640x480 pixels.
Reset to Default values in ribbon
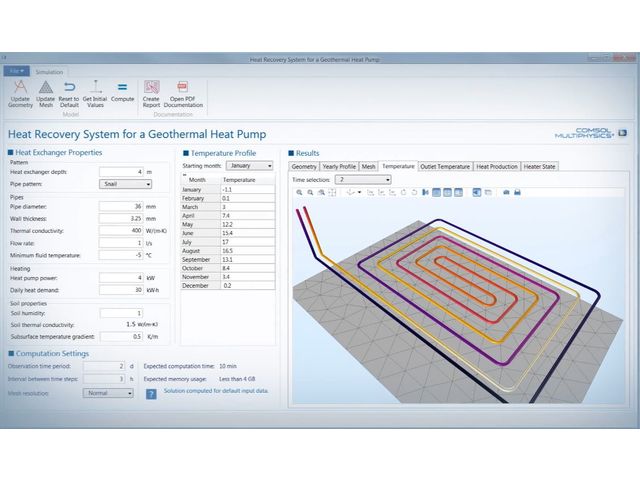tap(70, 88)
